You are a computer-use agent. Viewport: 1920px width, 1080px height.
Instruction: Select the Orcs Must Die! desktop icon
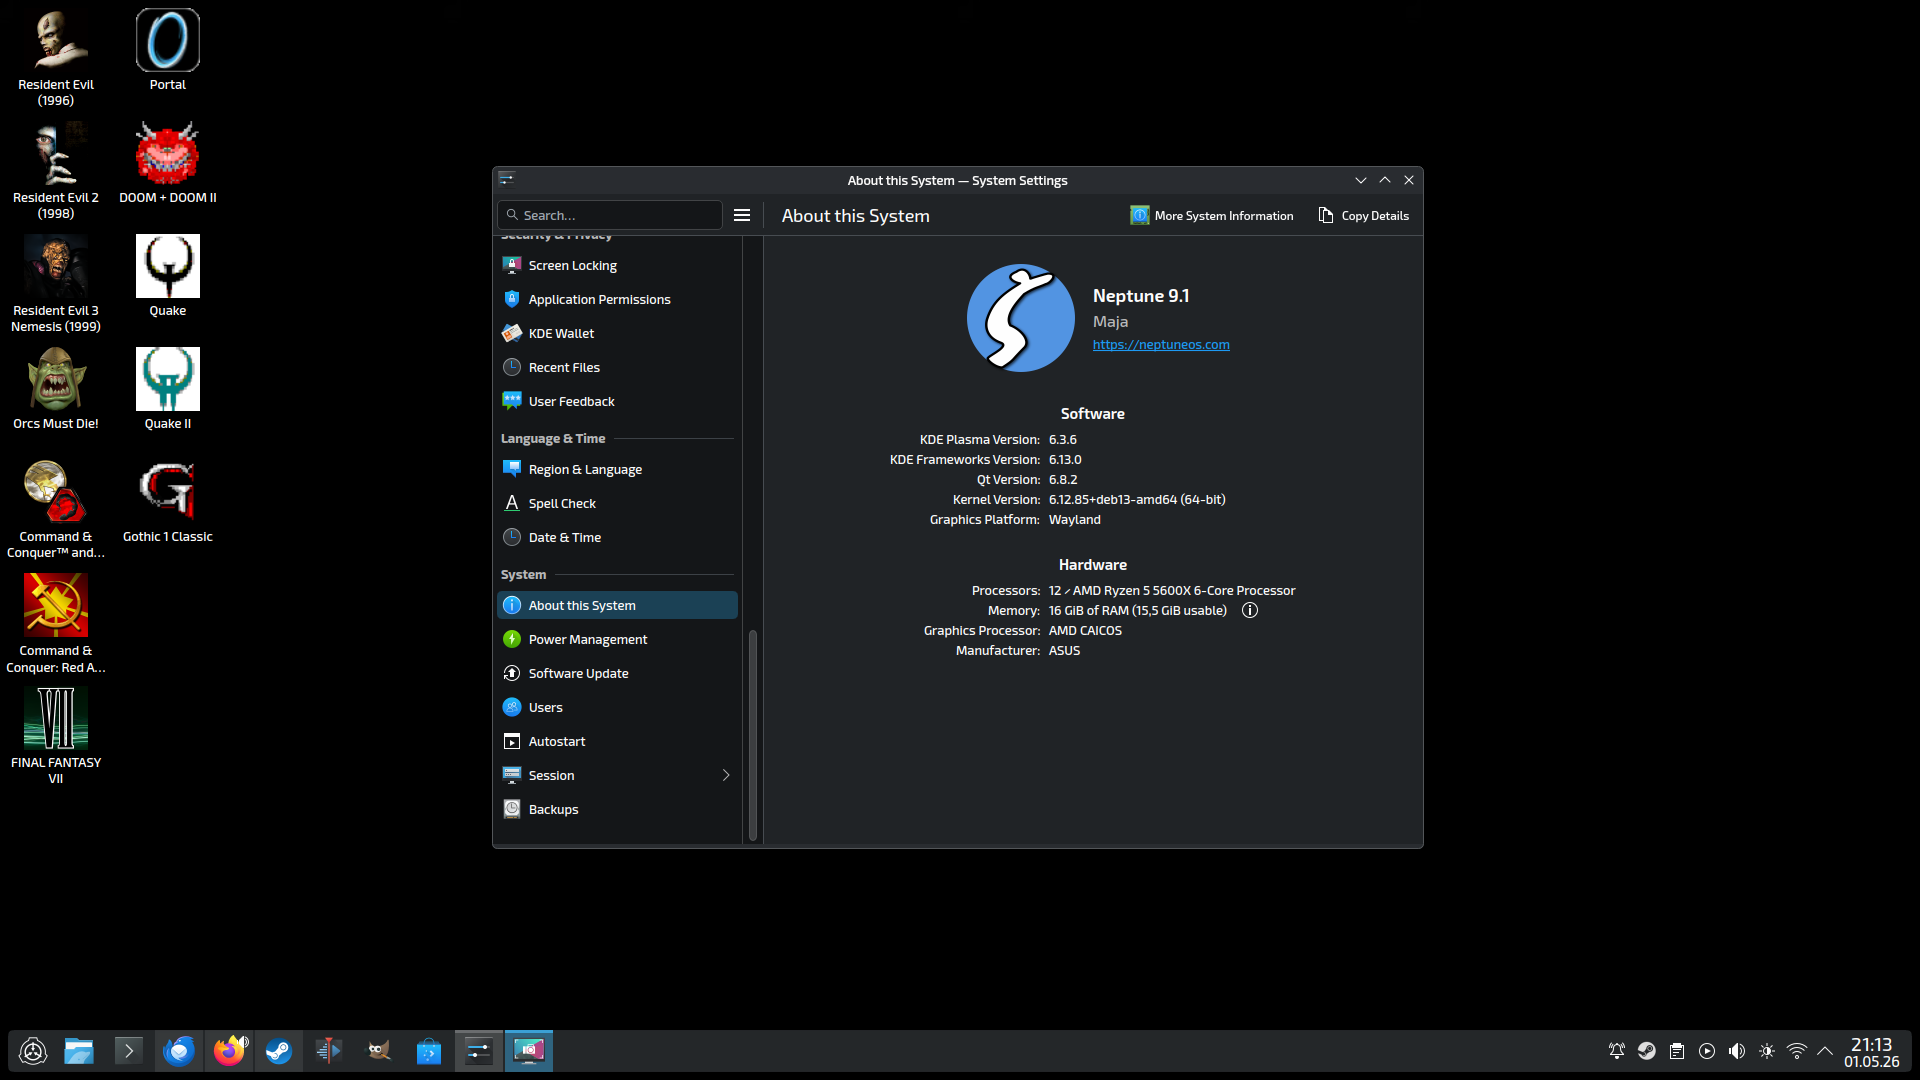[x=56, y=389]
